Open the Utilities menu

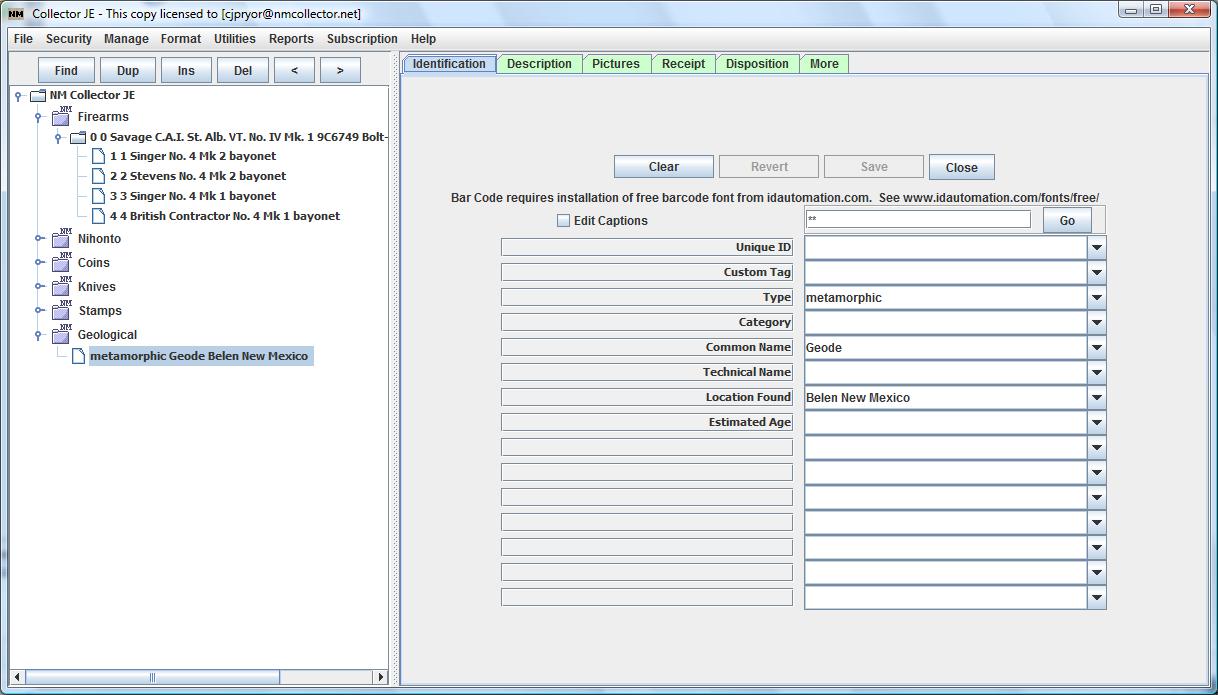234,39
